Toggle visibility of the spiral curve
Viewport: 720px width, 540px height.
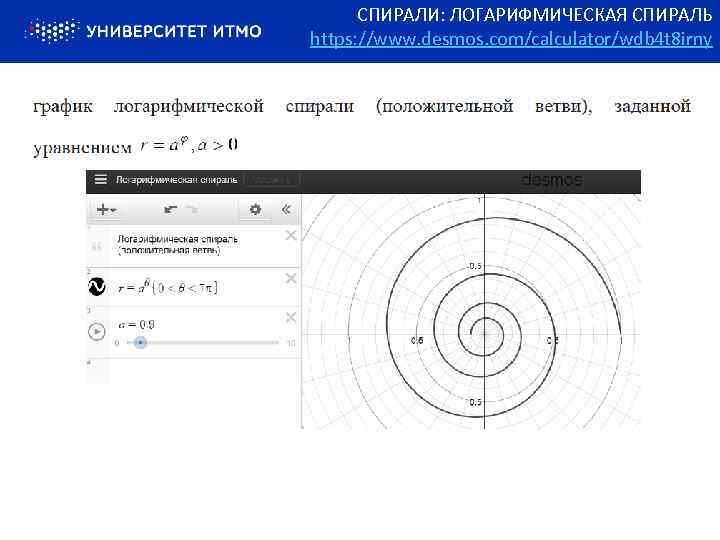point(97,287)
